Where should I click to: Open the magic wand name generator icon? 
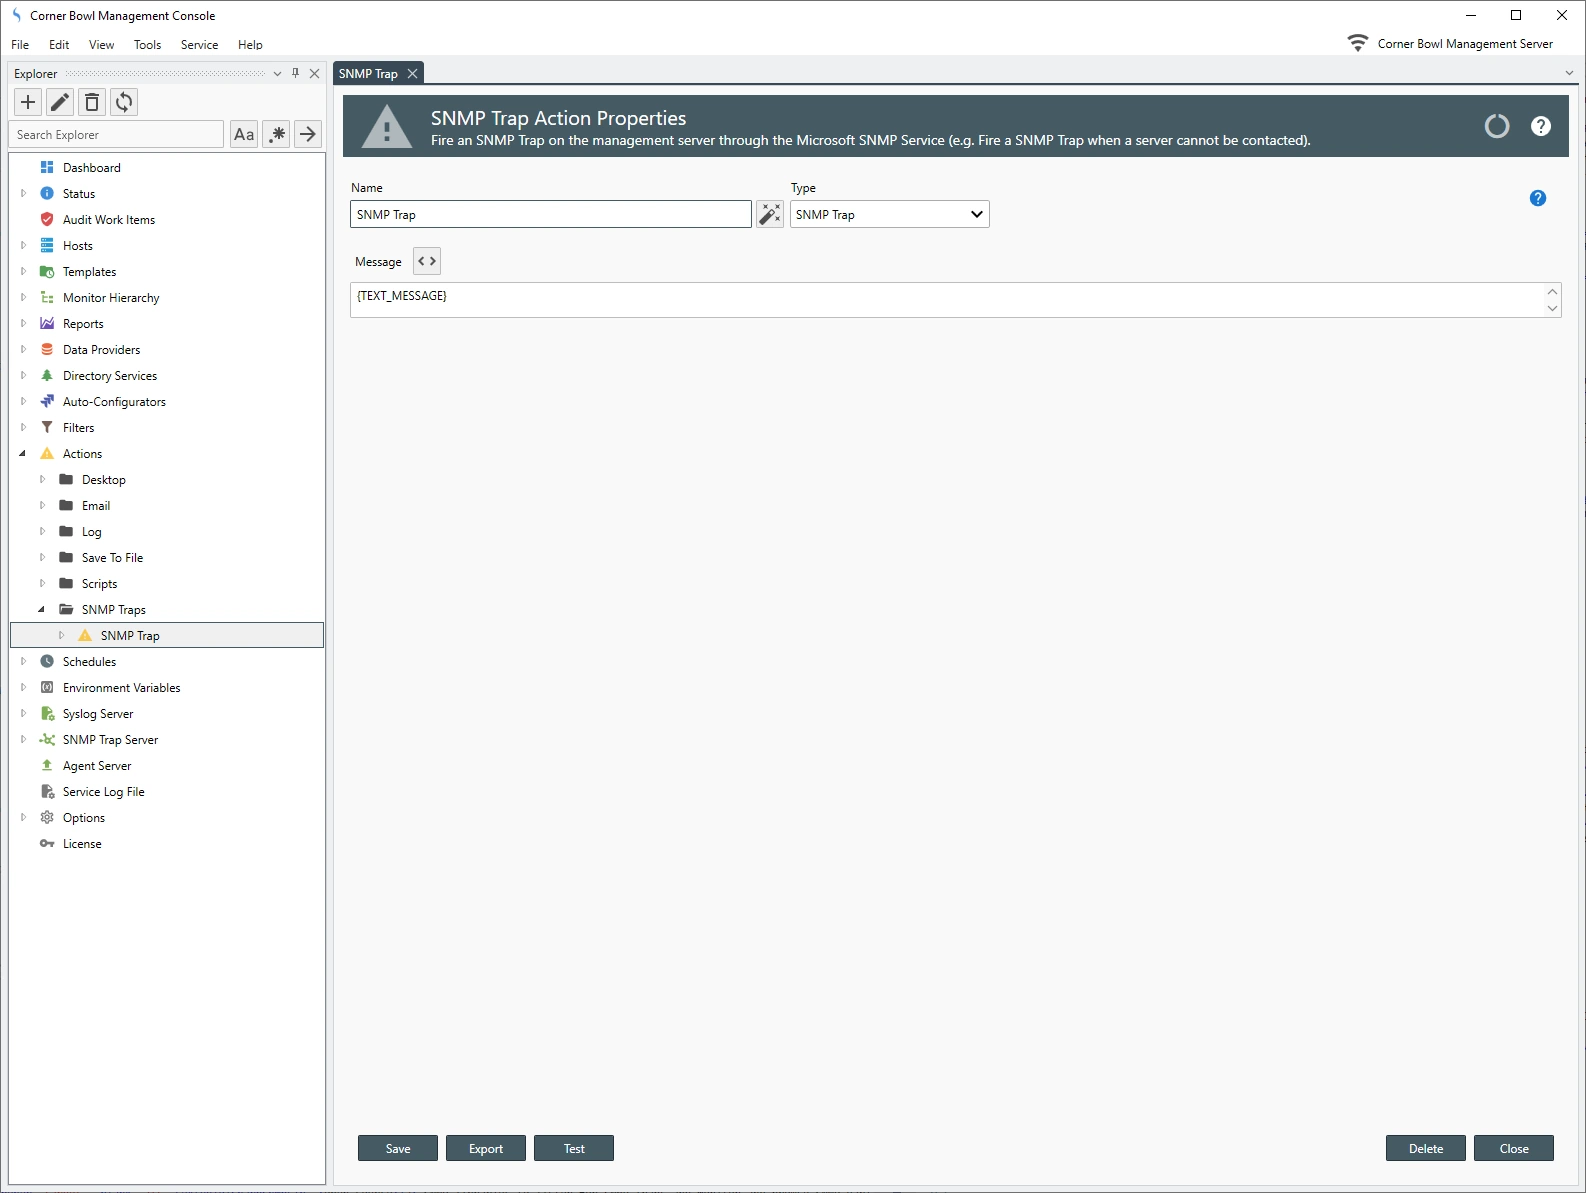[x=769, y=214]
